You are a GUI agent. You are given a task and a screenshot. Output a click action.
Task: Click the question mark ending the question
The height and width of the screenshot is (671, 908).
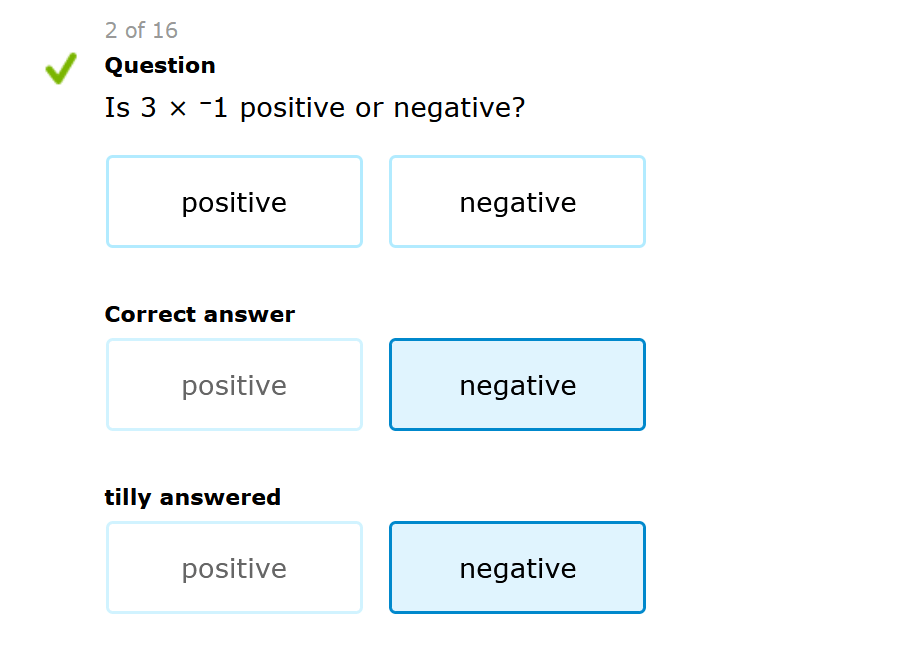[518, 108]
